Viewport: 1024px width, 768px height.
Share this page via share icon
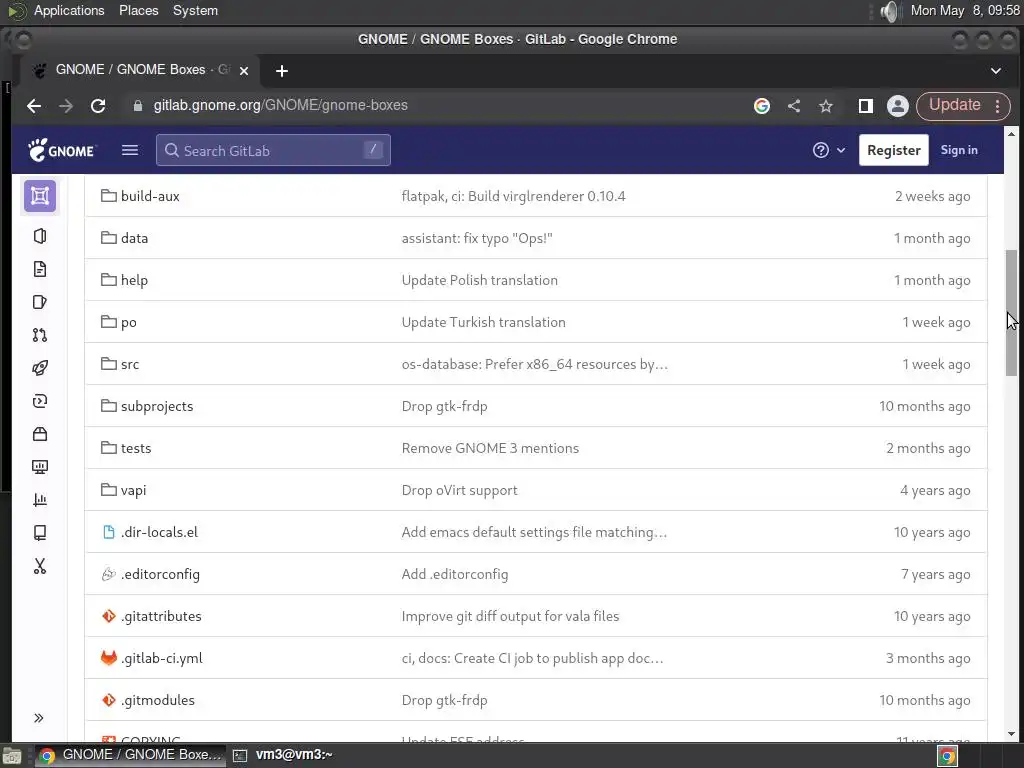tap(793, 106)
